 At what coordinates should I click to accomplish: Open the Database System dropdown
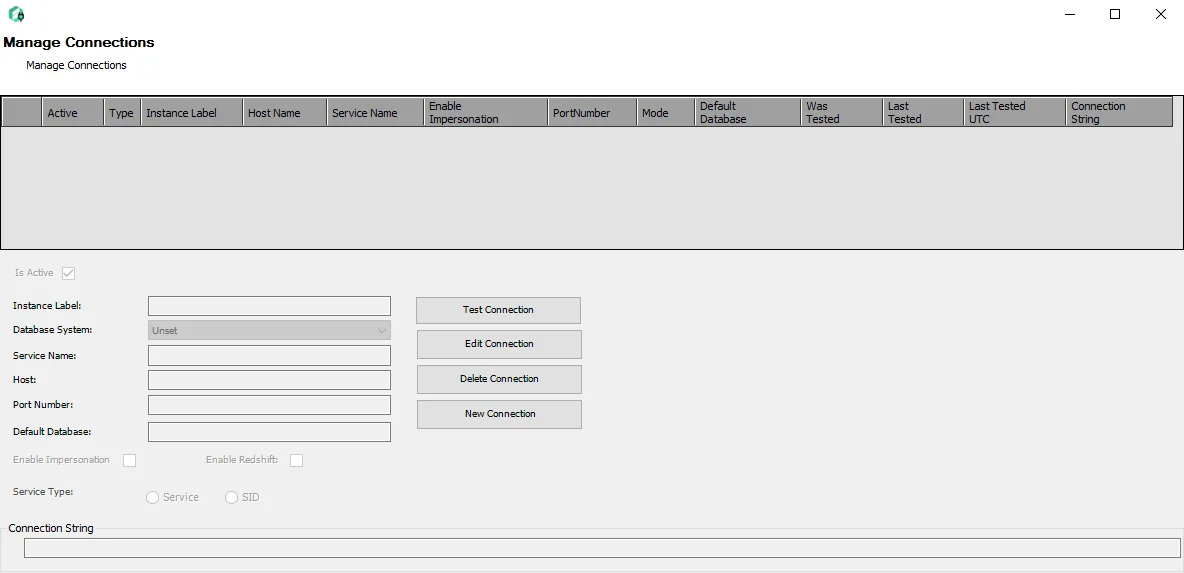point(270,330)
